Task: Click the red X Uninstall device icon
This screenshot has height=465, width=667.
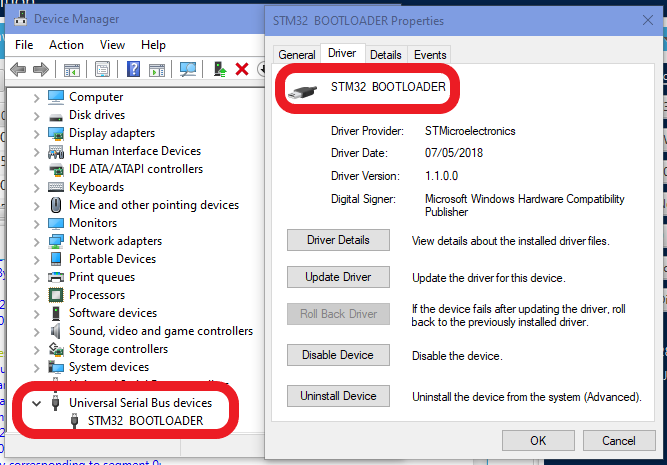Action: pyautogui.click(x=241, y=69)
